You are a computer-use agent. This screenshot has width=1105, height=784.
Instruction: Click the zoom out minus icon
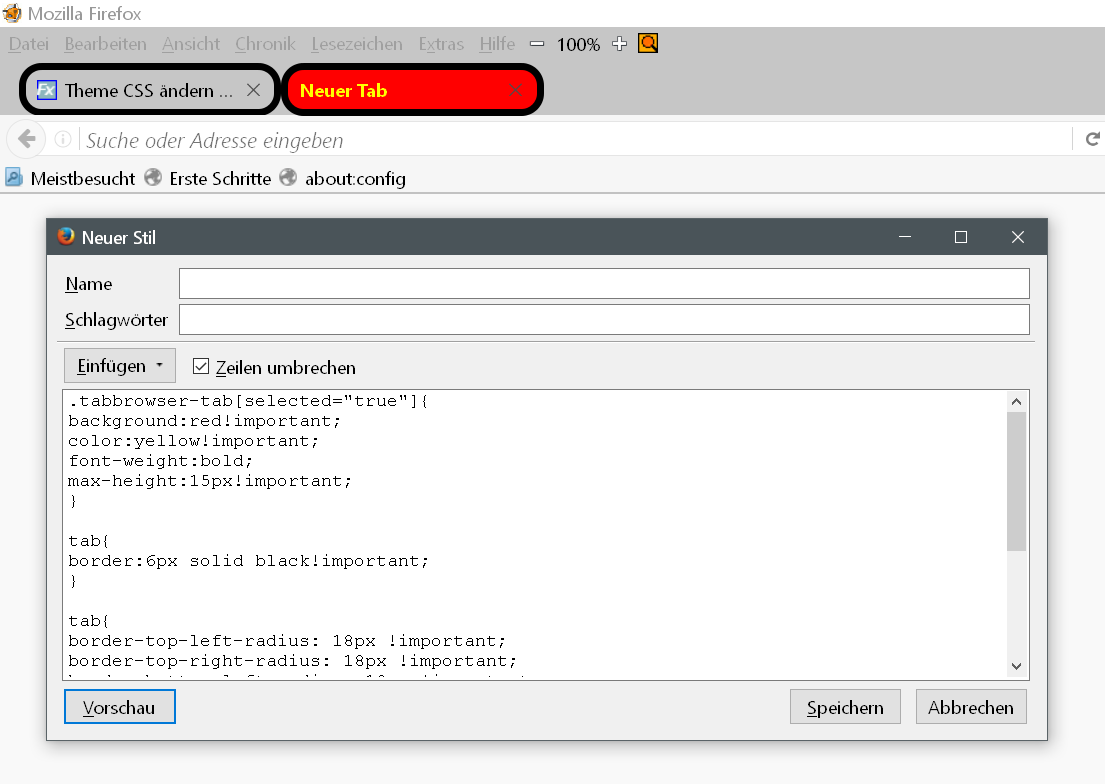click(x=537, y=44)
